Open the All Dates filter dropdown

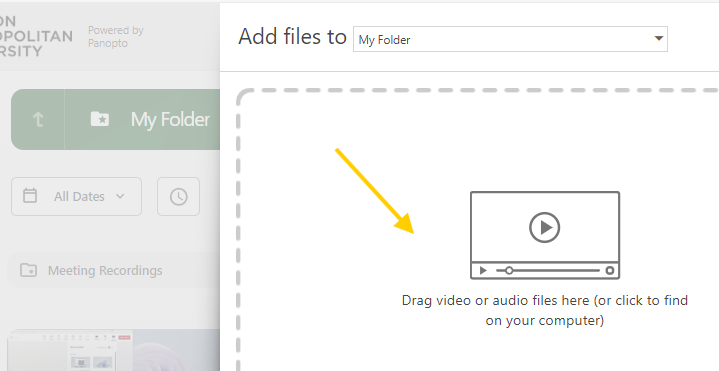(77, 196)
